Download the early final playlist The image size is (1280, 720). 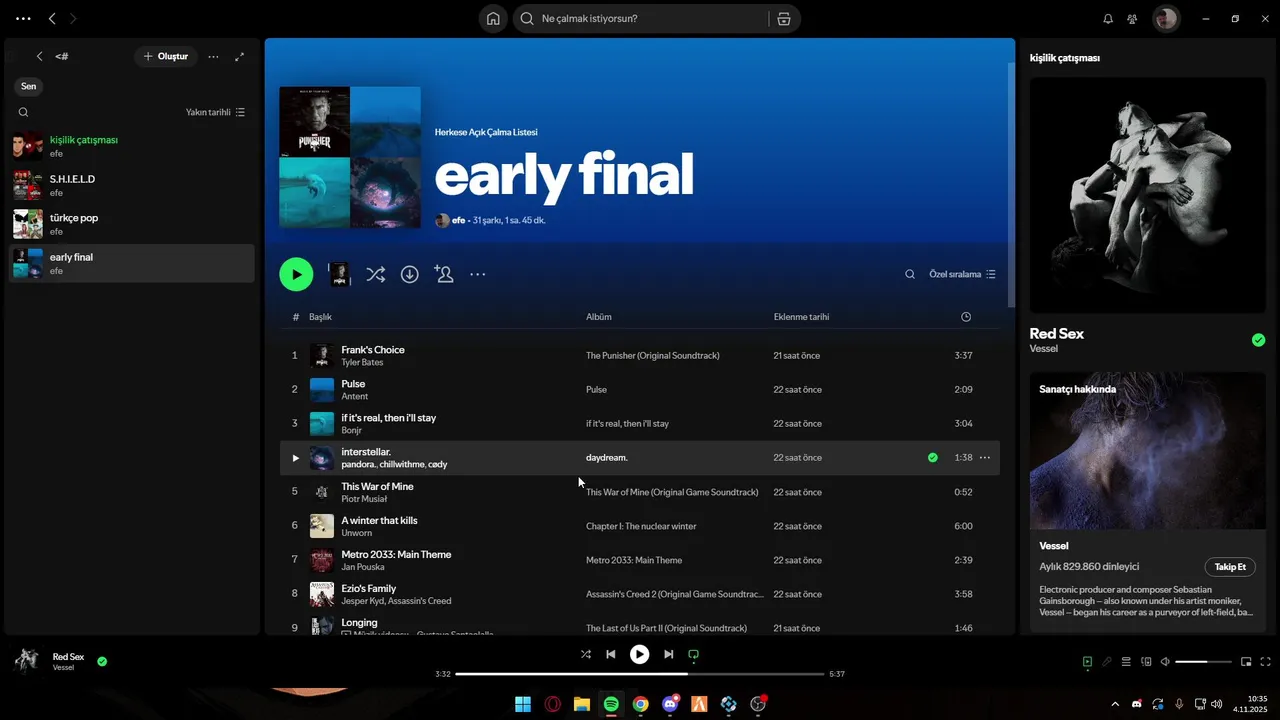410,274
